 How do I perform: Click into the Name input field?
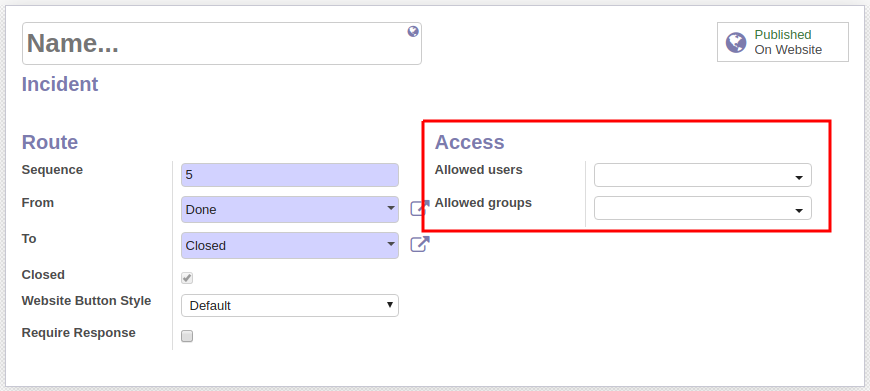click(x=221, y=43)
